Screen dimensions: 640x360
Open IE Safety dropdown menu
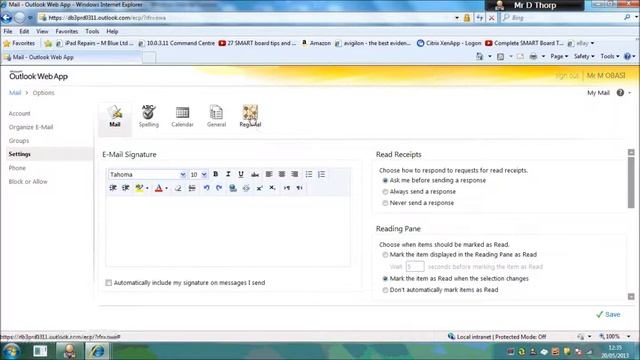pyautogui.click(x=584, y=56)
